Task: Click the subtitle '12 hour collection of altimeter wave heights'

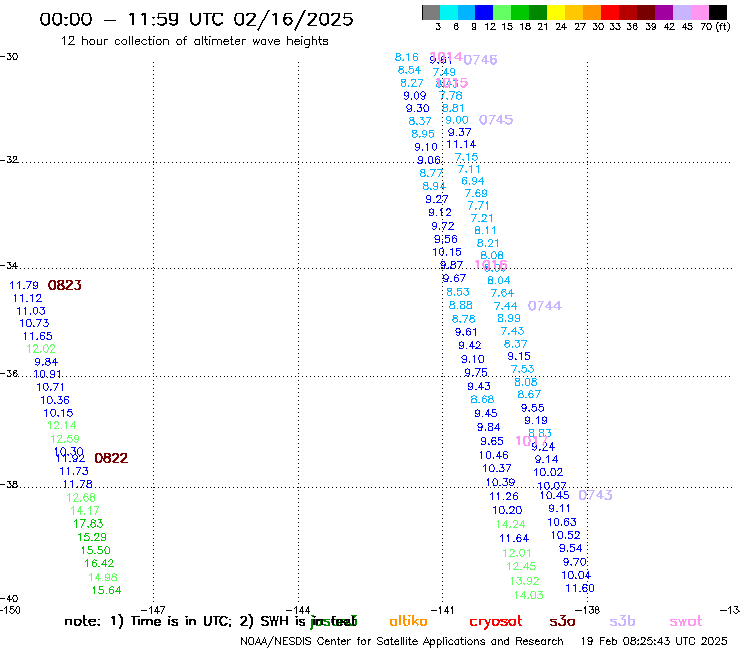Action: click(x=194, y=41)
